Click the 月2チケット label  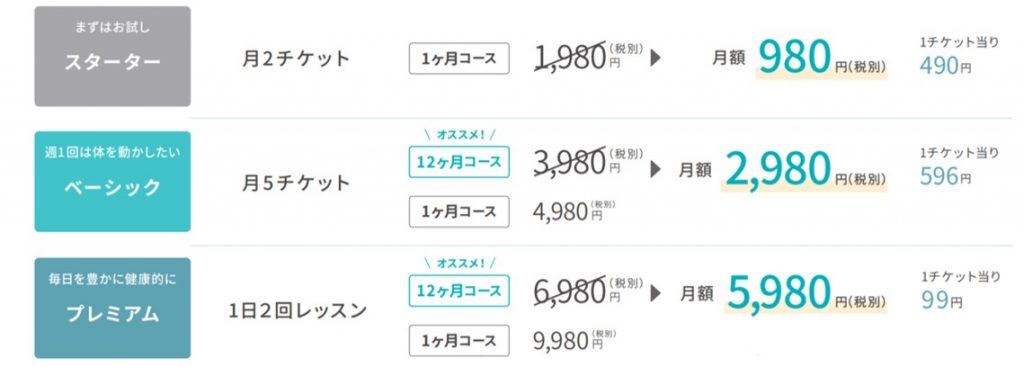(x=296, y=59)
